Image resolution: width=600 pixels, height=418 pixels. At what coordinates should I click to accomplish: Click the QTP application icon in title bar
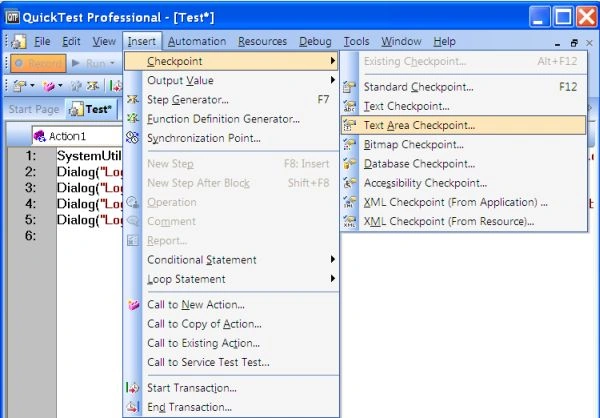(12, 17)
